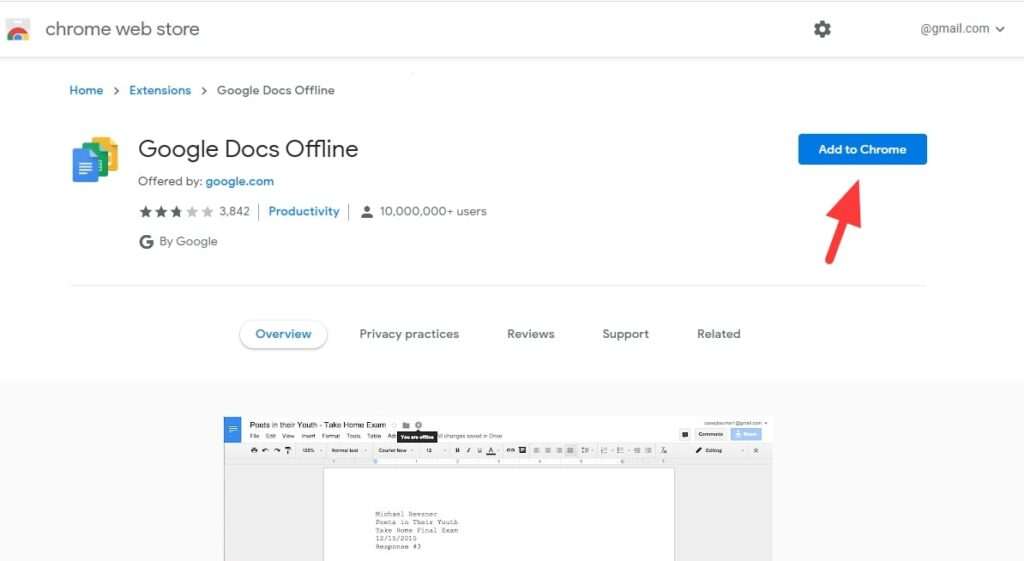The width and height of the screenshot is (1024, 561).
Task: Click the Google Docs Offline extension icon
Action: click(x=95, y=159)
